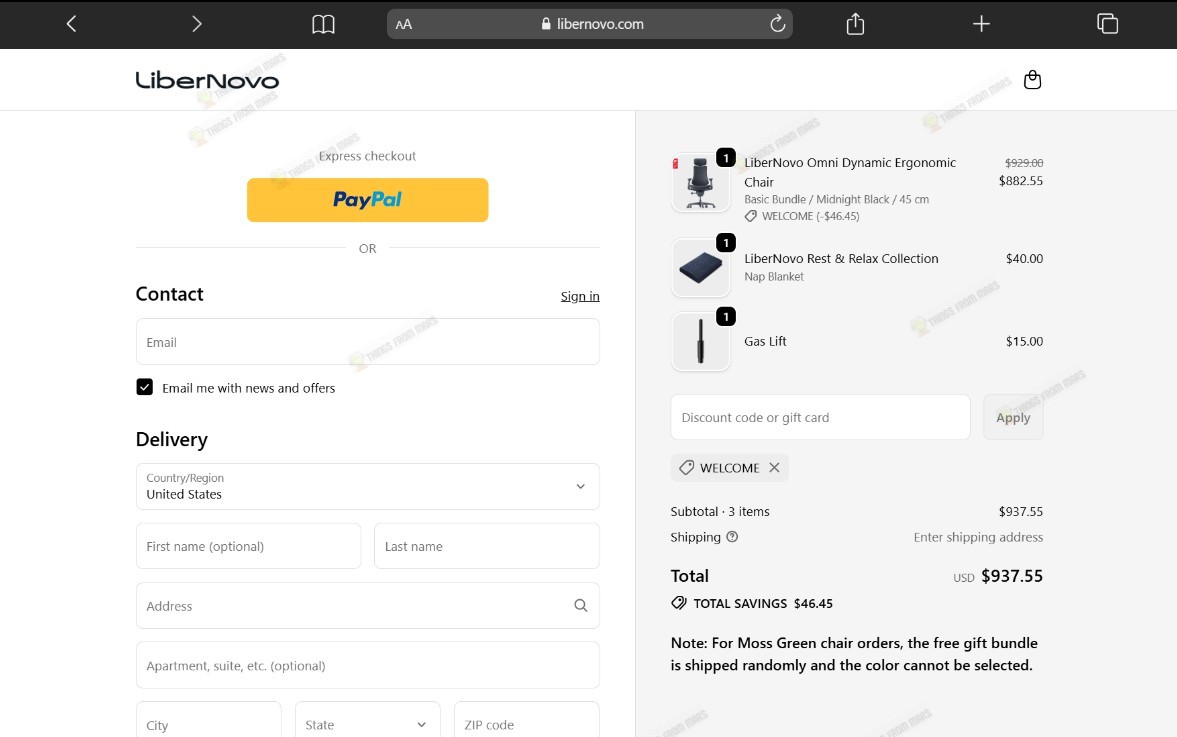Image resolution: width=1177 pixels, height=737 pixels.
Task: Open the Country/Region dropdown
Action: [x=368, y=486]
